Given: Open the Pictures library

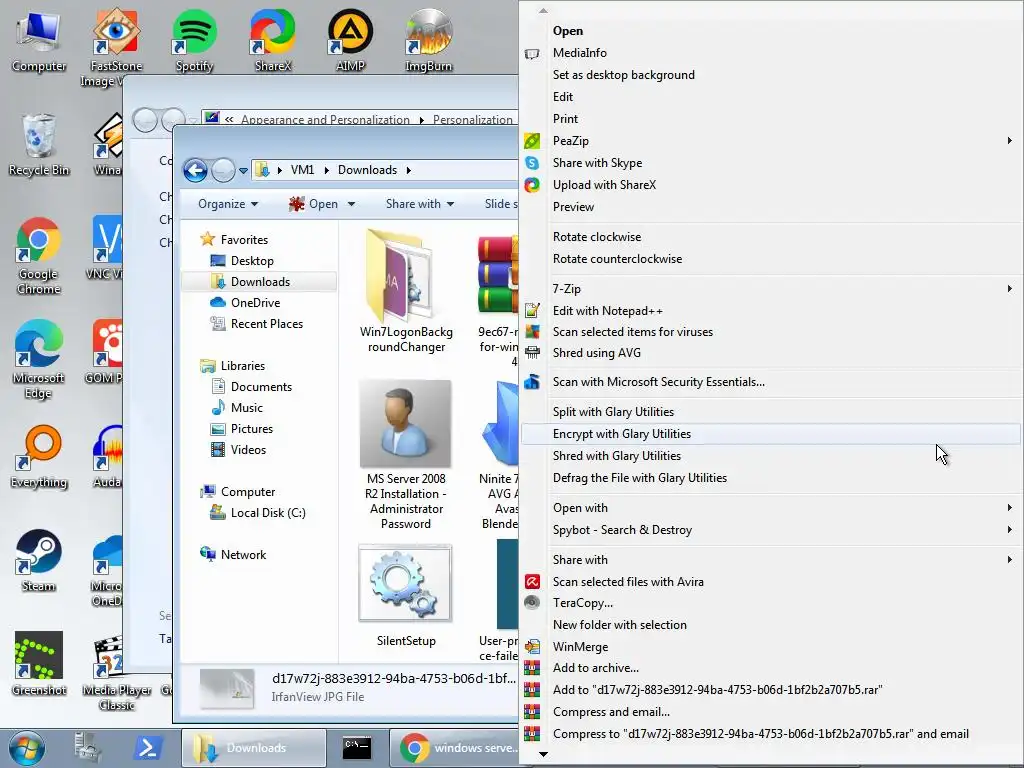Looking at the screenshot, I should (x=251, y=428).
